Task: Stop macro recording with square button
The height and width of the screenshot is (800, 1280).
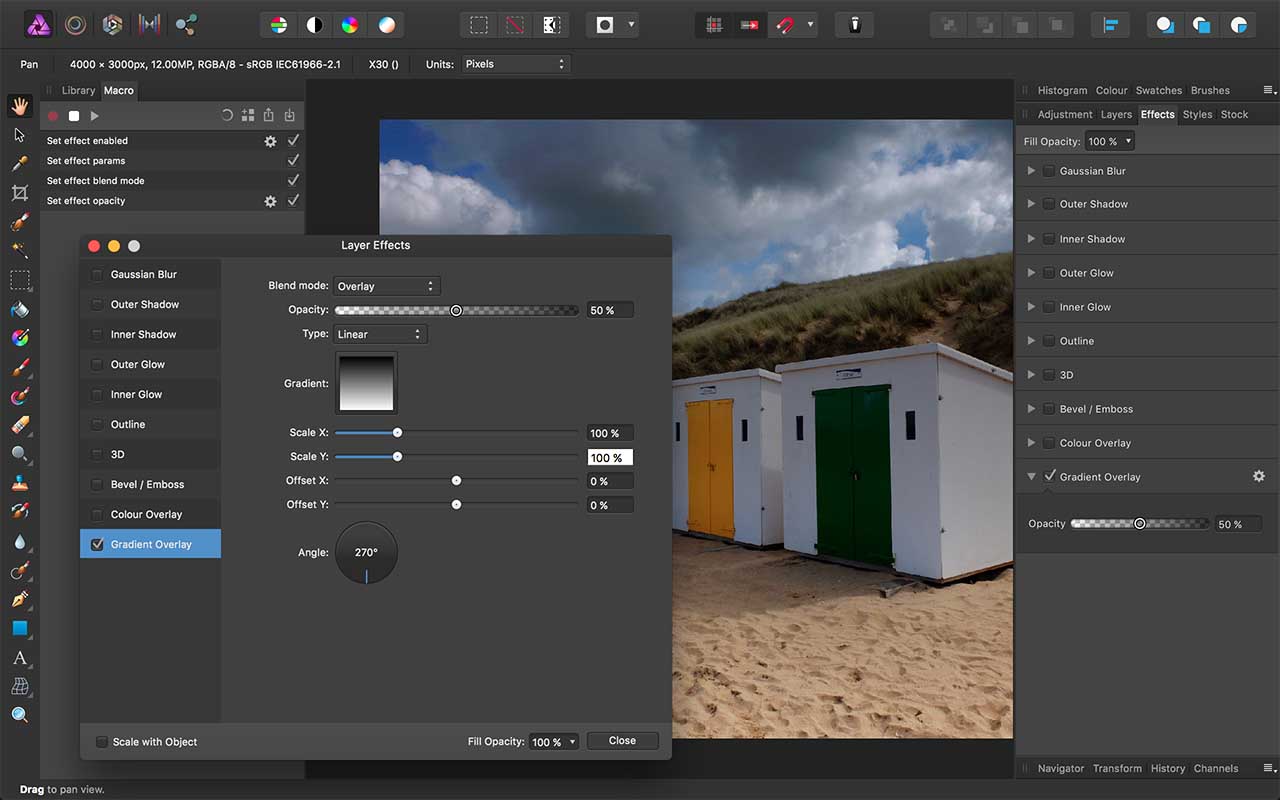Action: [74, 116]
